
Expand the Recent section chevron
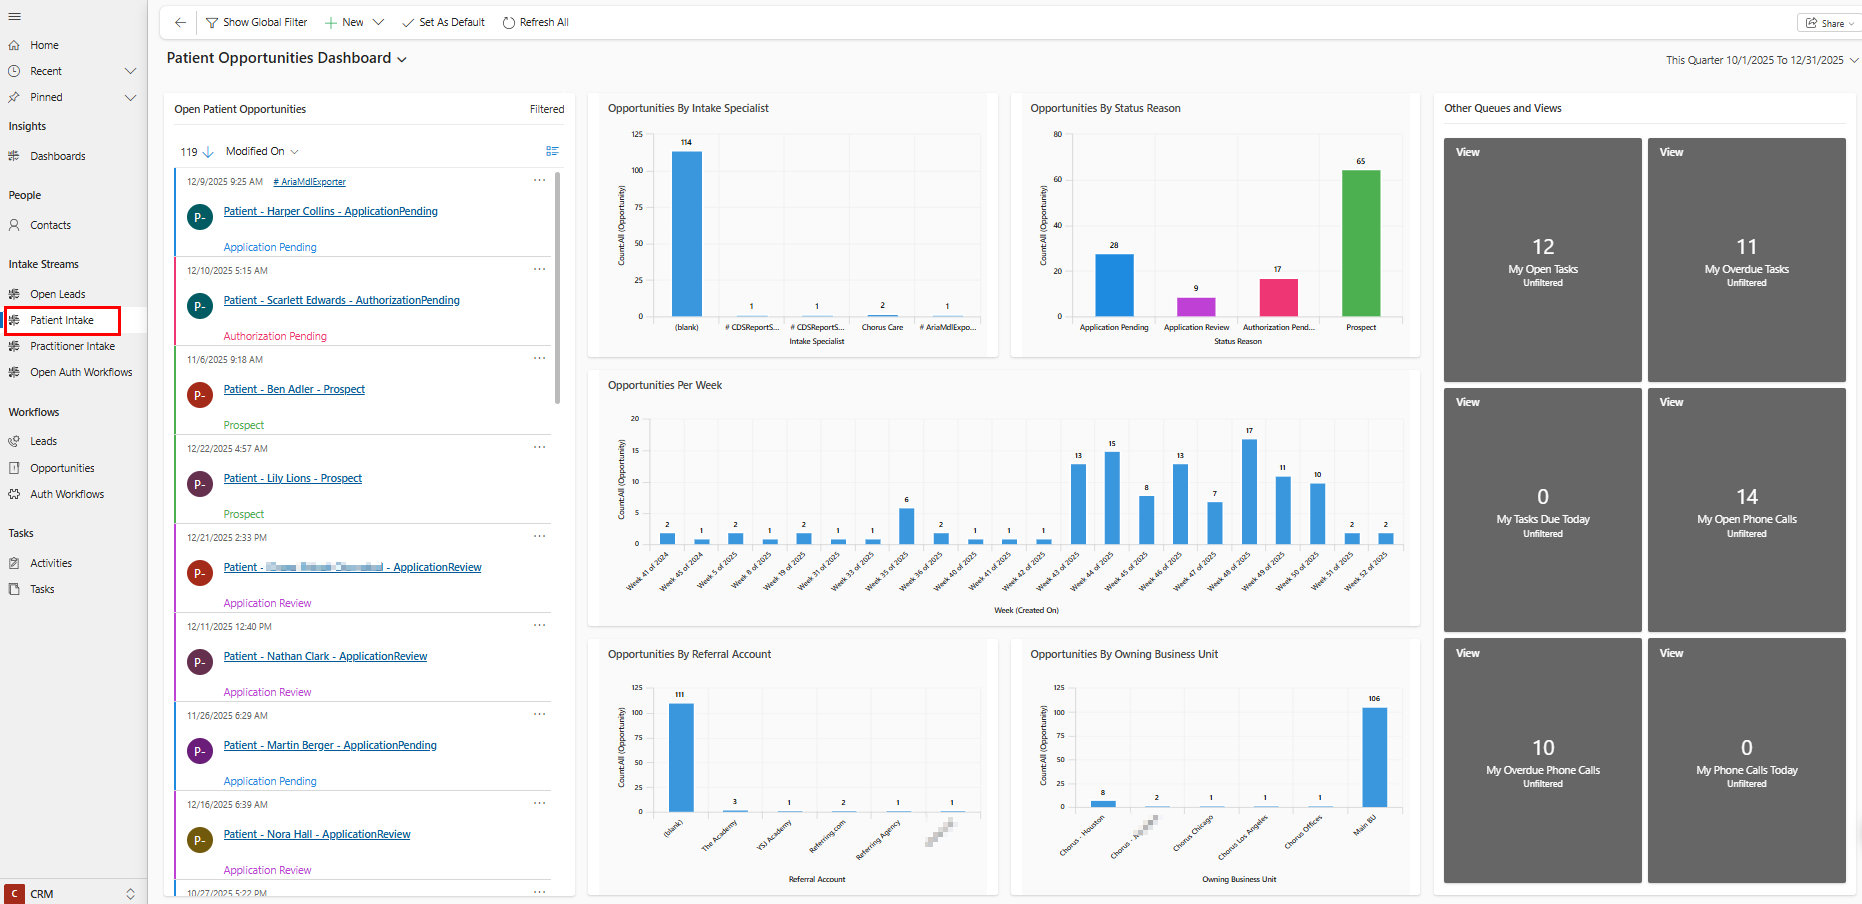click(x=130, y=71)
